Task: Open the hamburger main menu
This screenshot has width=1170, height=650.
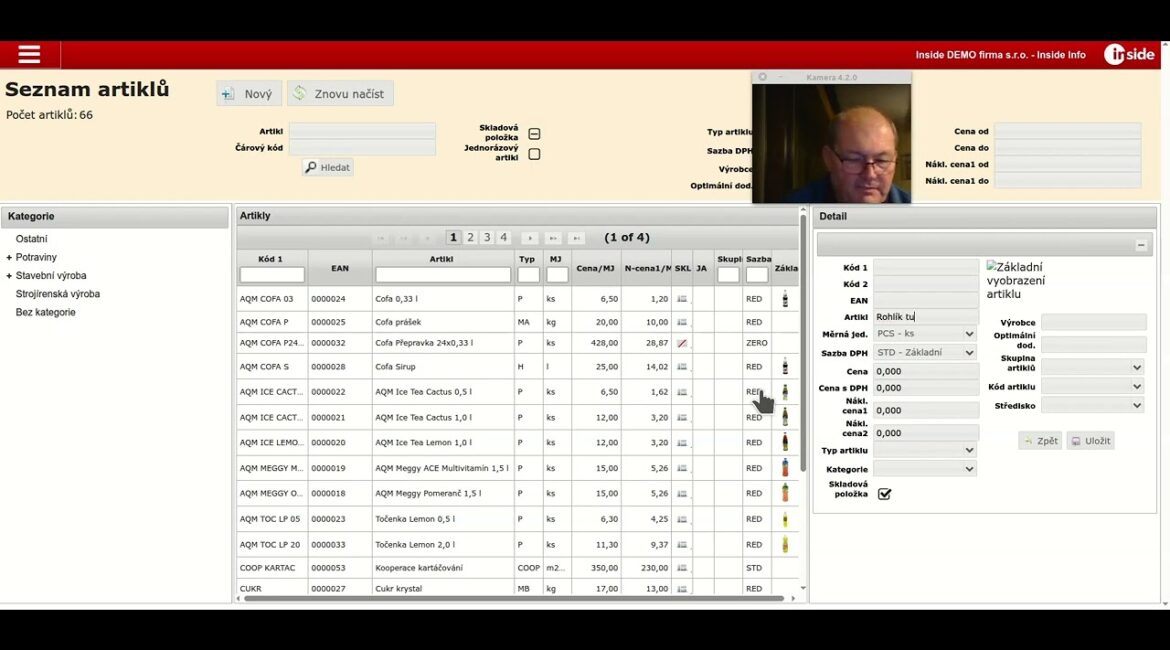Action: pos(29,55)
